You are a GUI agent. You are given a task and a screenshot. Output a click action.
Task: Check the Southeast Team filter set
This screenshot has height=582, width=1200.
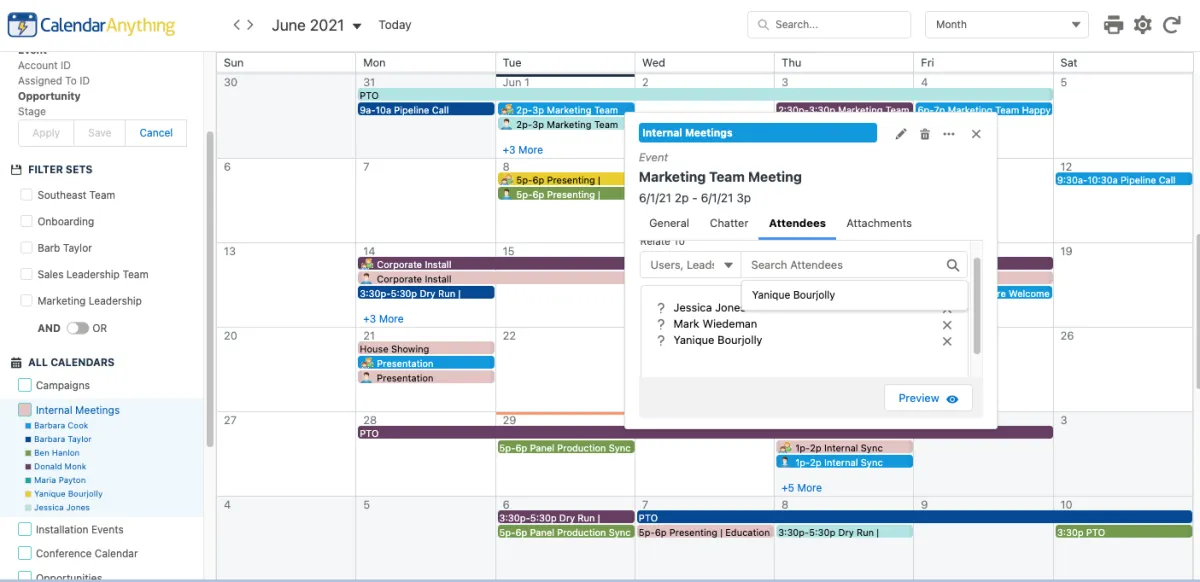27,195
